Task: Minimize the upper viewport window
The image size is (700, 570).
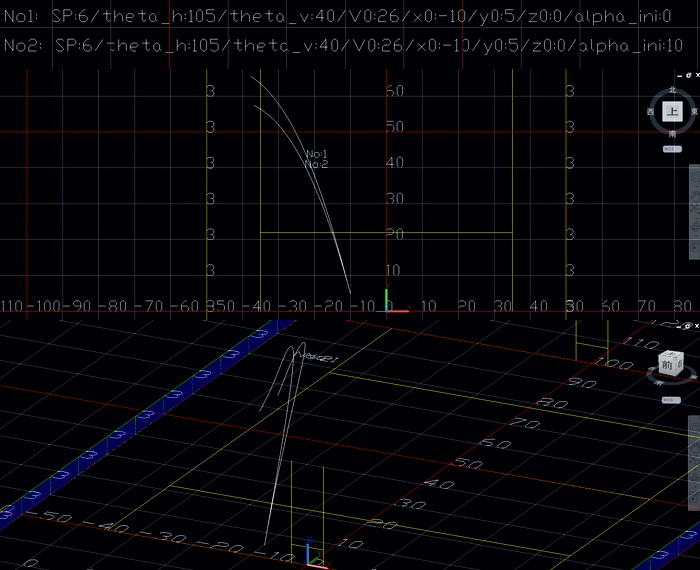Action: [677, 76]
